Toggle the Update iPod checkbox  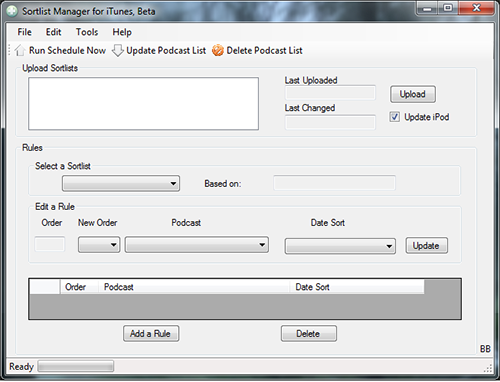(395, 117)
